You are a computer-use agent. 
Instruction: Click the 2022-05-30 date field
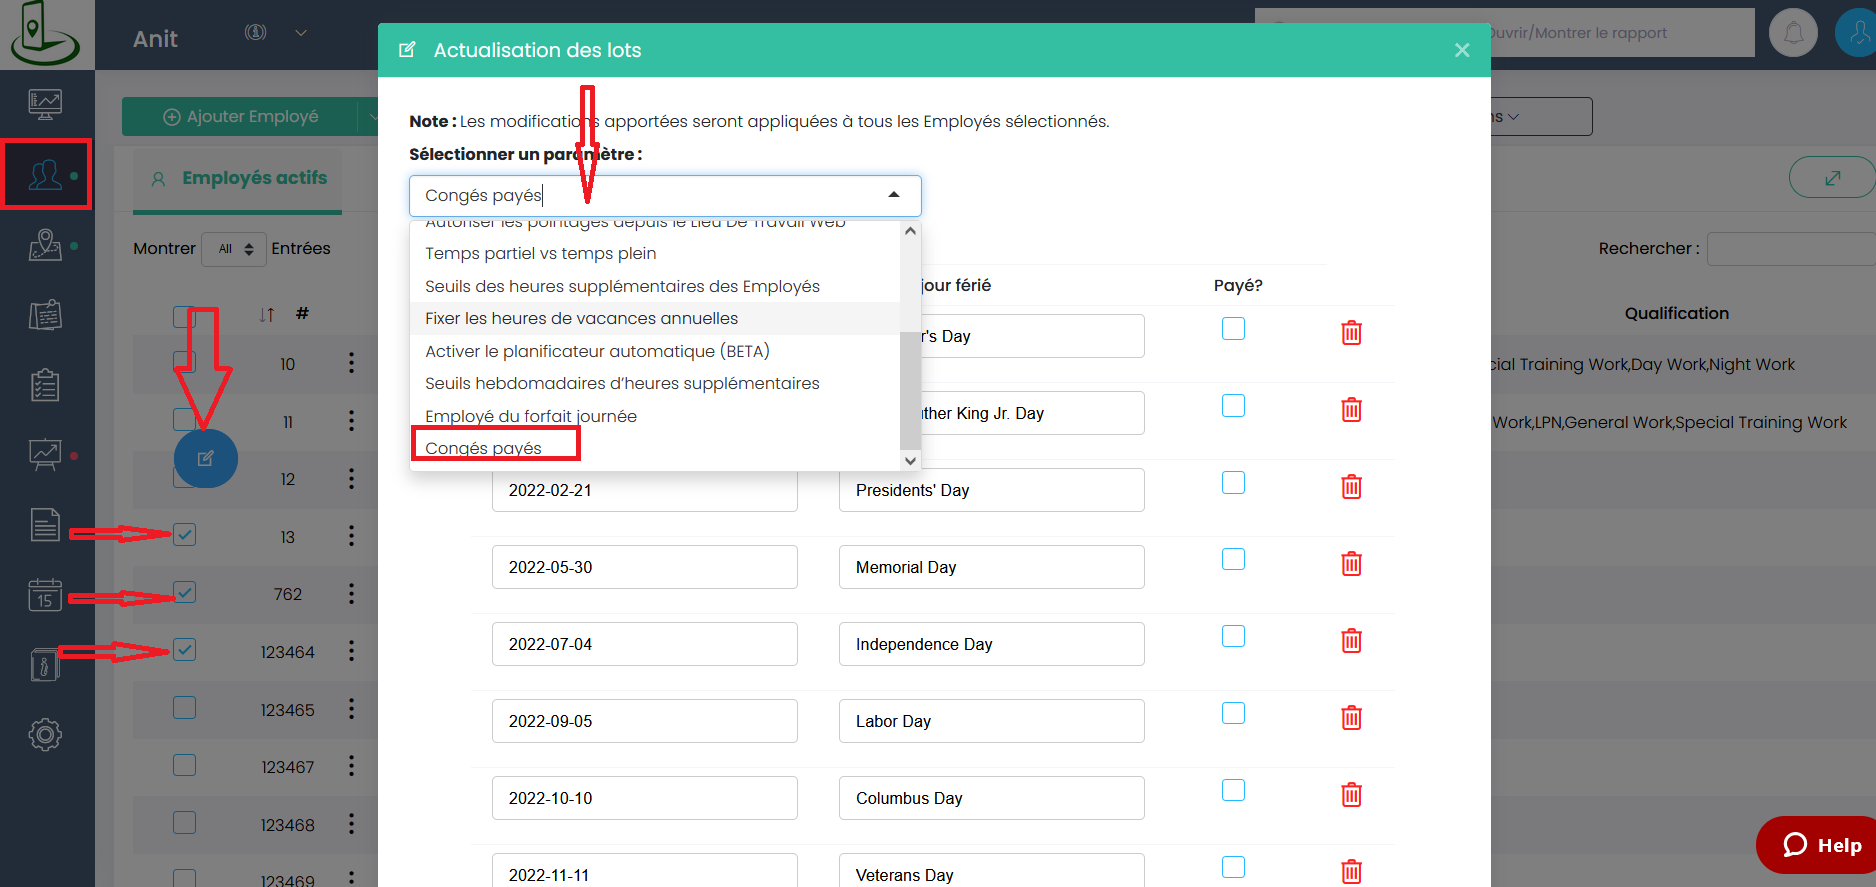(644, 567)
